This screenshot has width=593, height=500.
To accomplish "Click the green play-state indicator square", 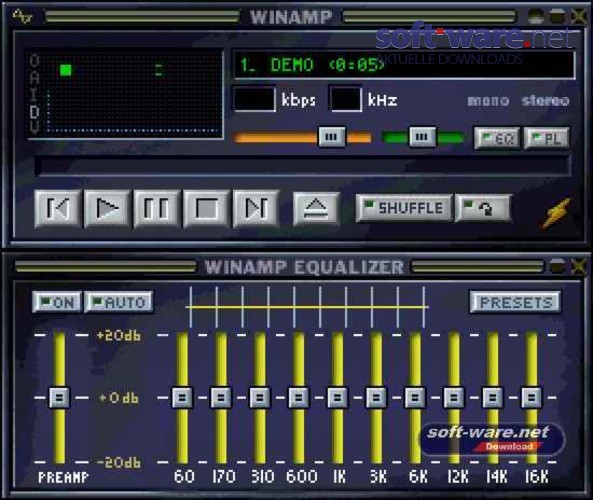I will (66, 70).
